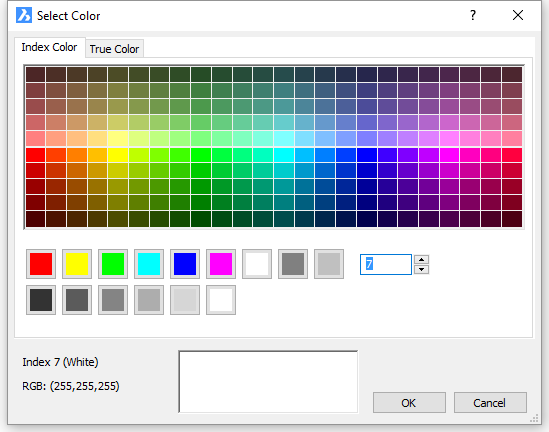This screenshot has width=549, height=432.
Task: Pick the white swatch in the standard row
Action: tap(257, 264)
